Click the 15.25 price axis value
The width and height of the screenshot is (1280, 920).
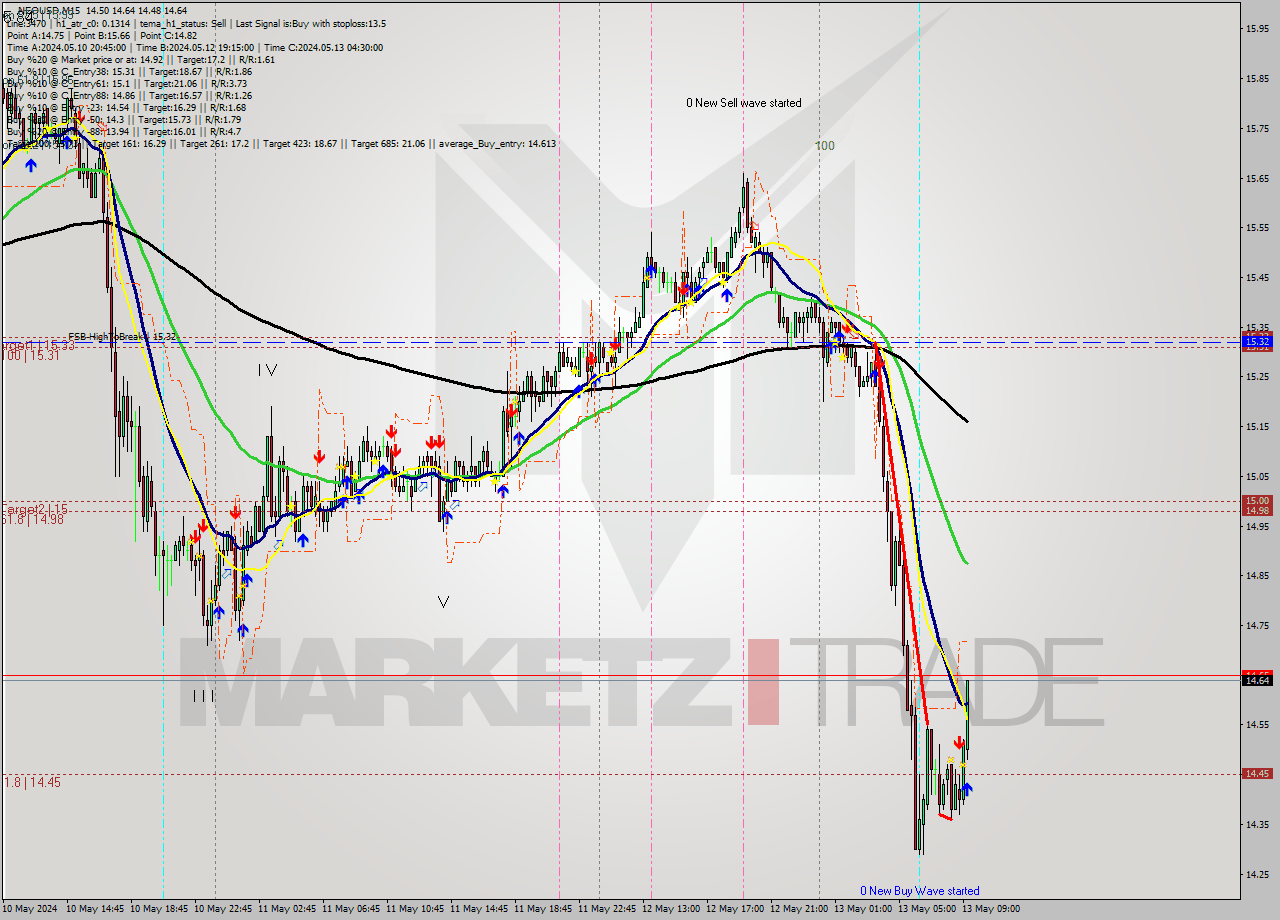click(1257, 377)
